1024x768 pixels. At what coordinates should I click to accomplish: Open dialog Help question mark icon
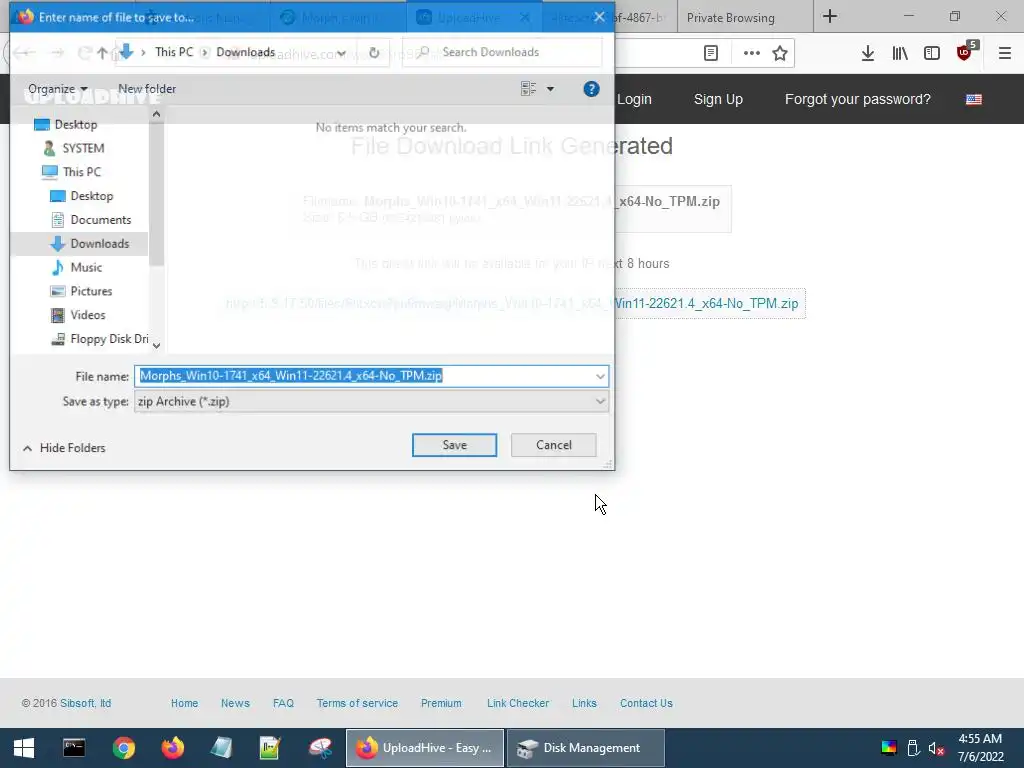tap(591, 89)
